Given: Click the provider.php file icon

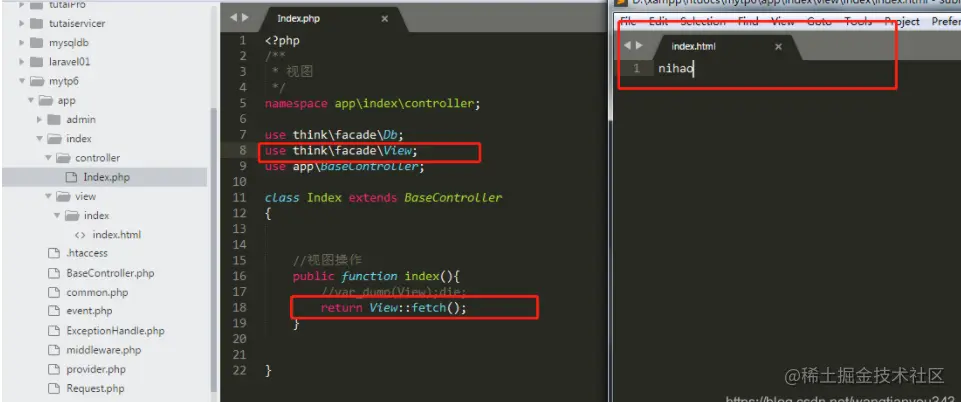Looking at the screenshot, I should pyautogui.click(x=53, y=370).
